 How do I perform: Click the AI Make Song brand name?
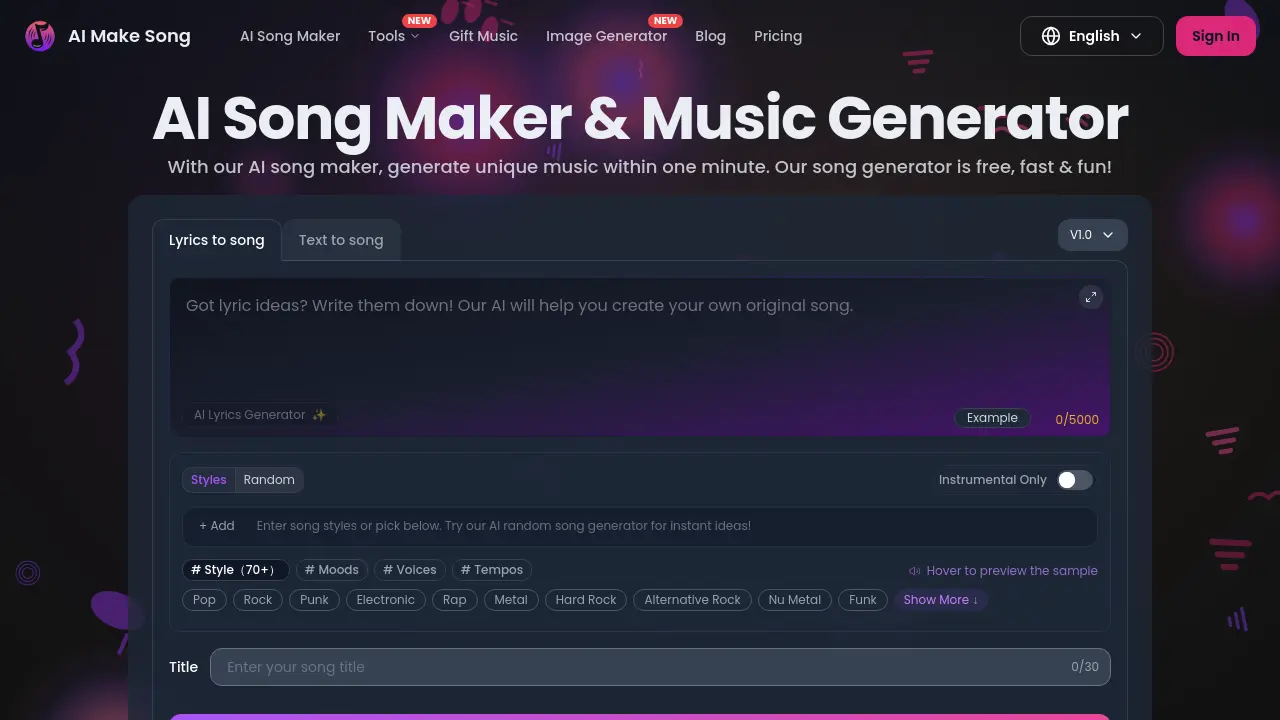pyautogui.click(x=129, y=36)
